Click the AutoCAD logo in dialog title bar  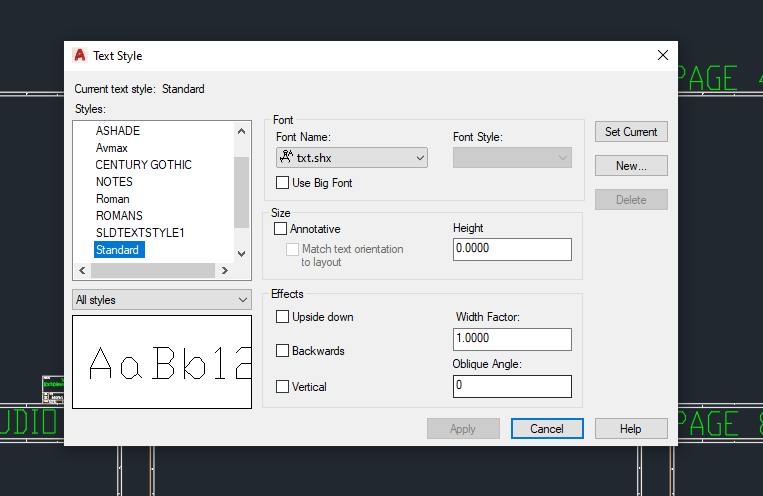pyautogui.click(x=80, y=55)
